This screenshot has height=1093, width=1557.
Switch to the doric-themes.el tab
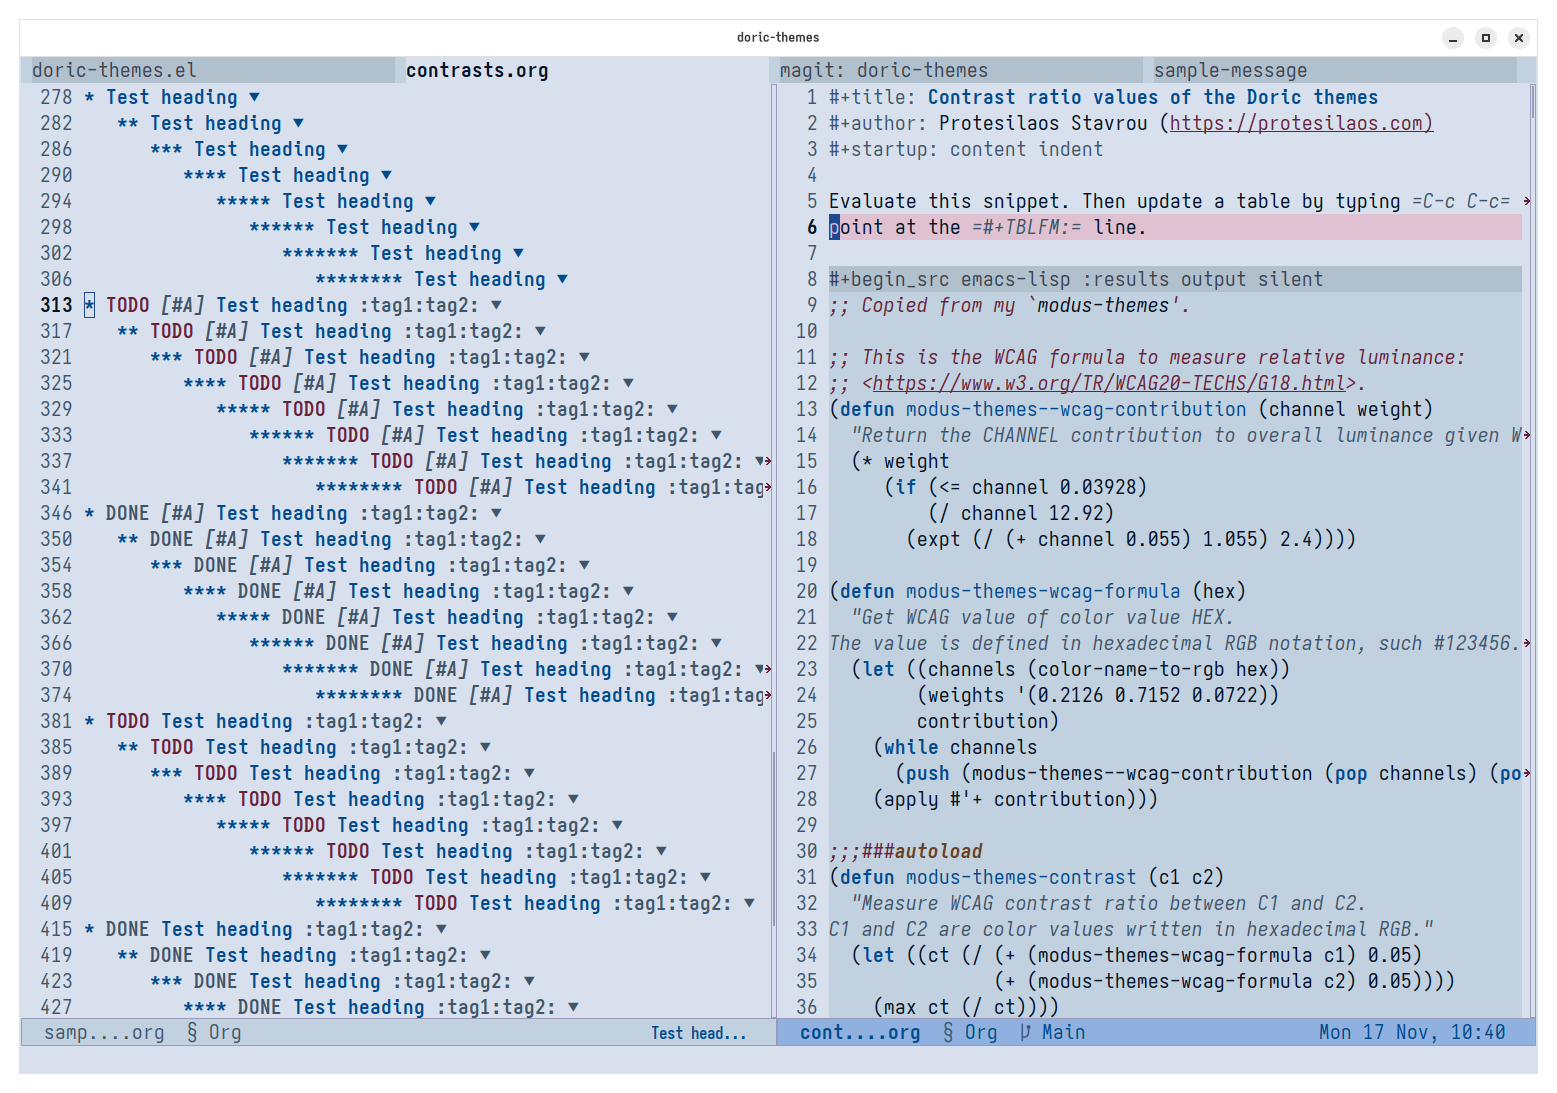(x=114, y=70)
